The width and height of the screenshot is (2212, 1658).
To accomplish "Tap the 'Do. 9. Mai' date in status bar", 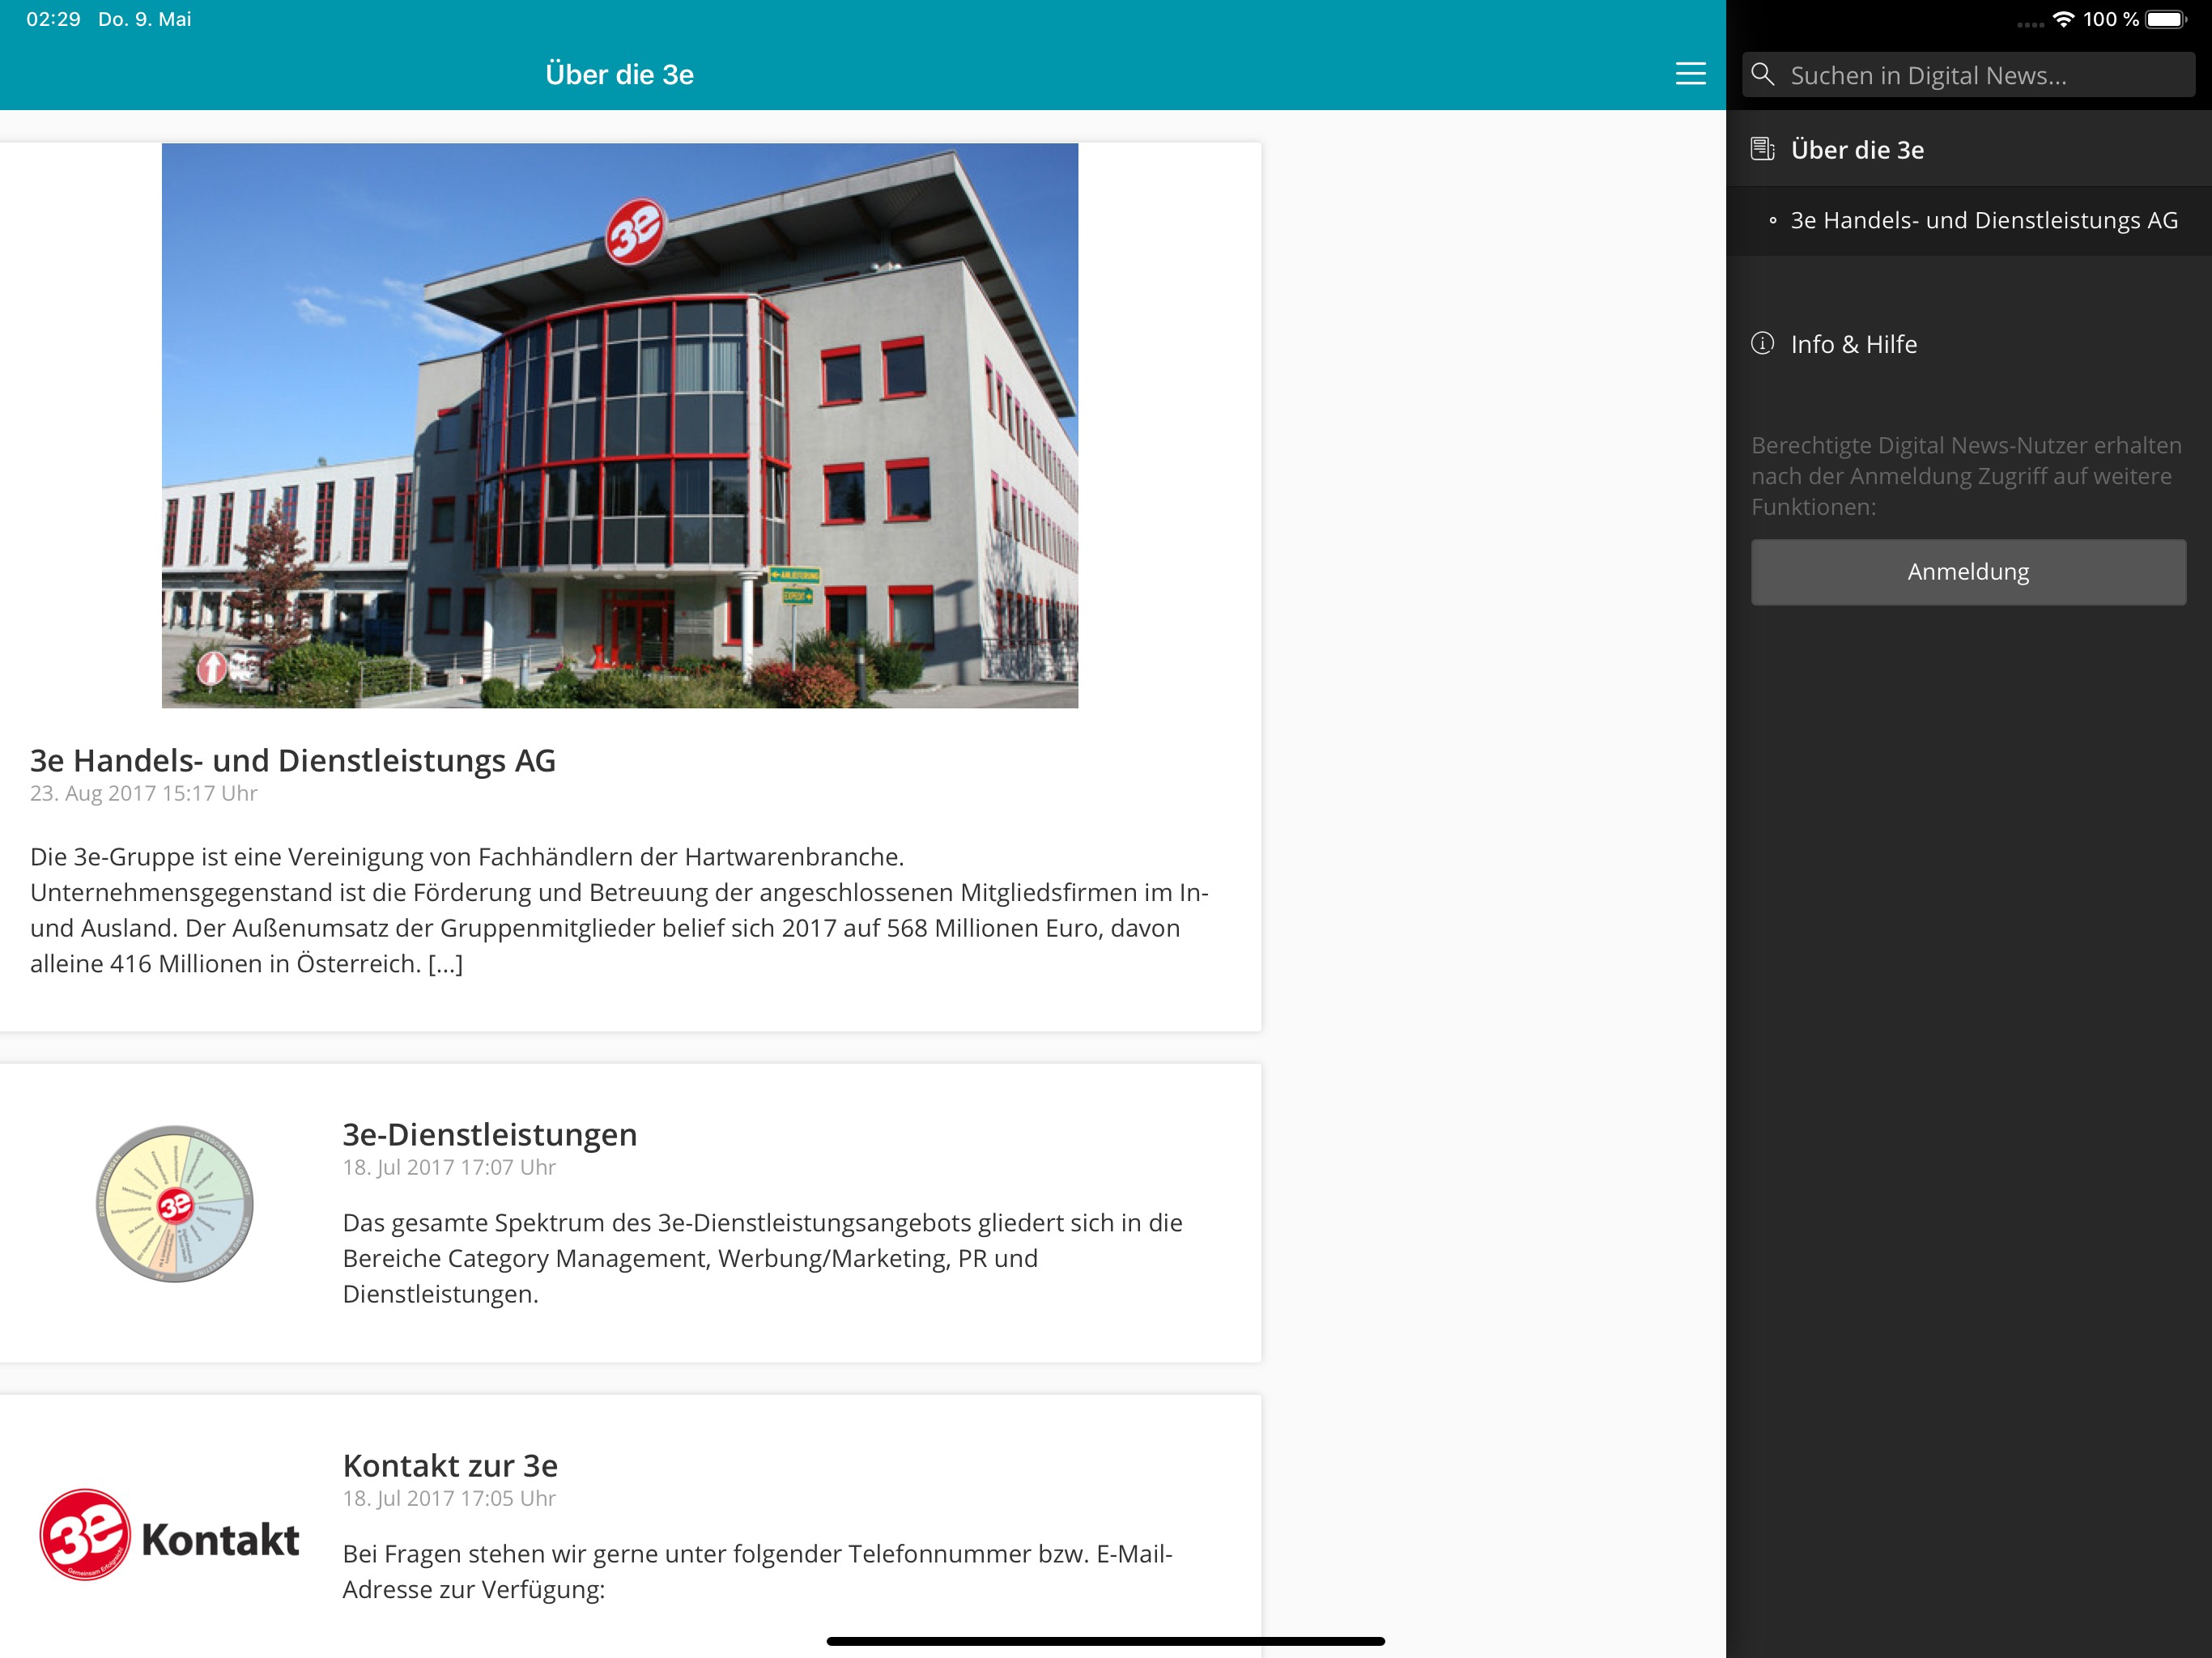I will pos(145,19).
